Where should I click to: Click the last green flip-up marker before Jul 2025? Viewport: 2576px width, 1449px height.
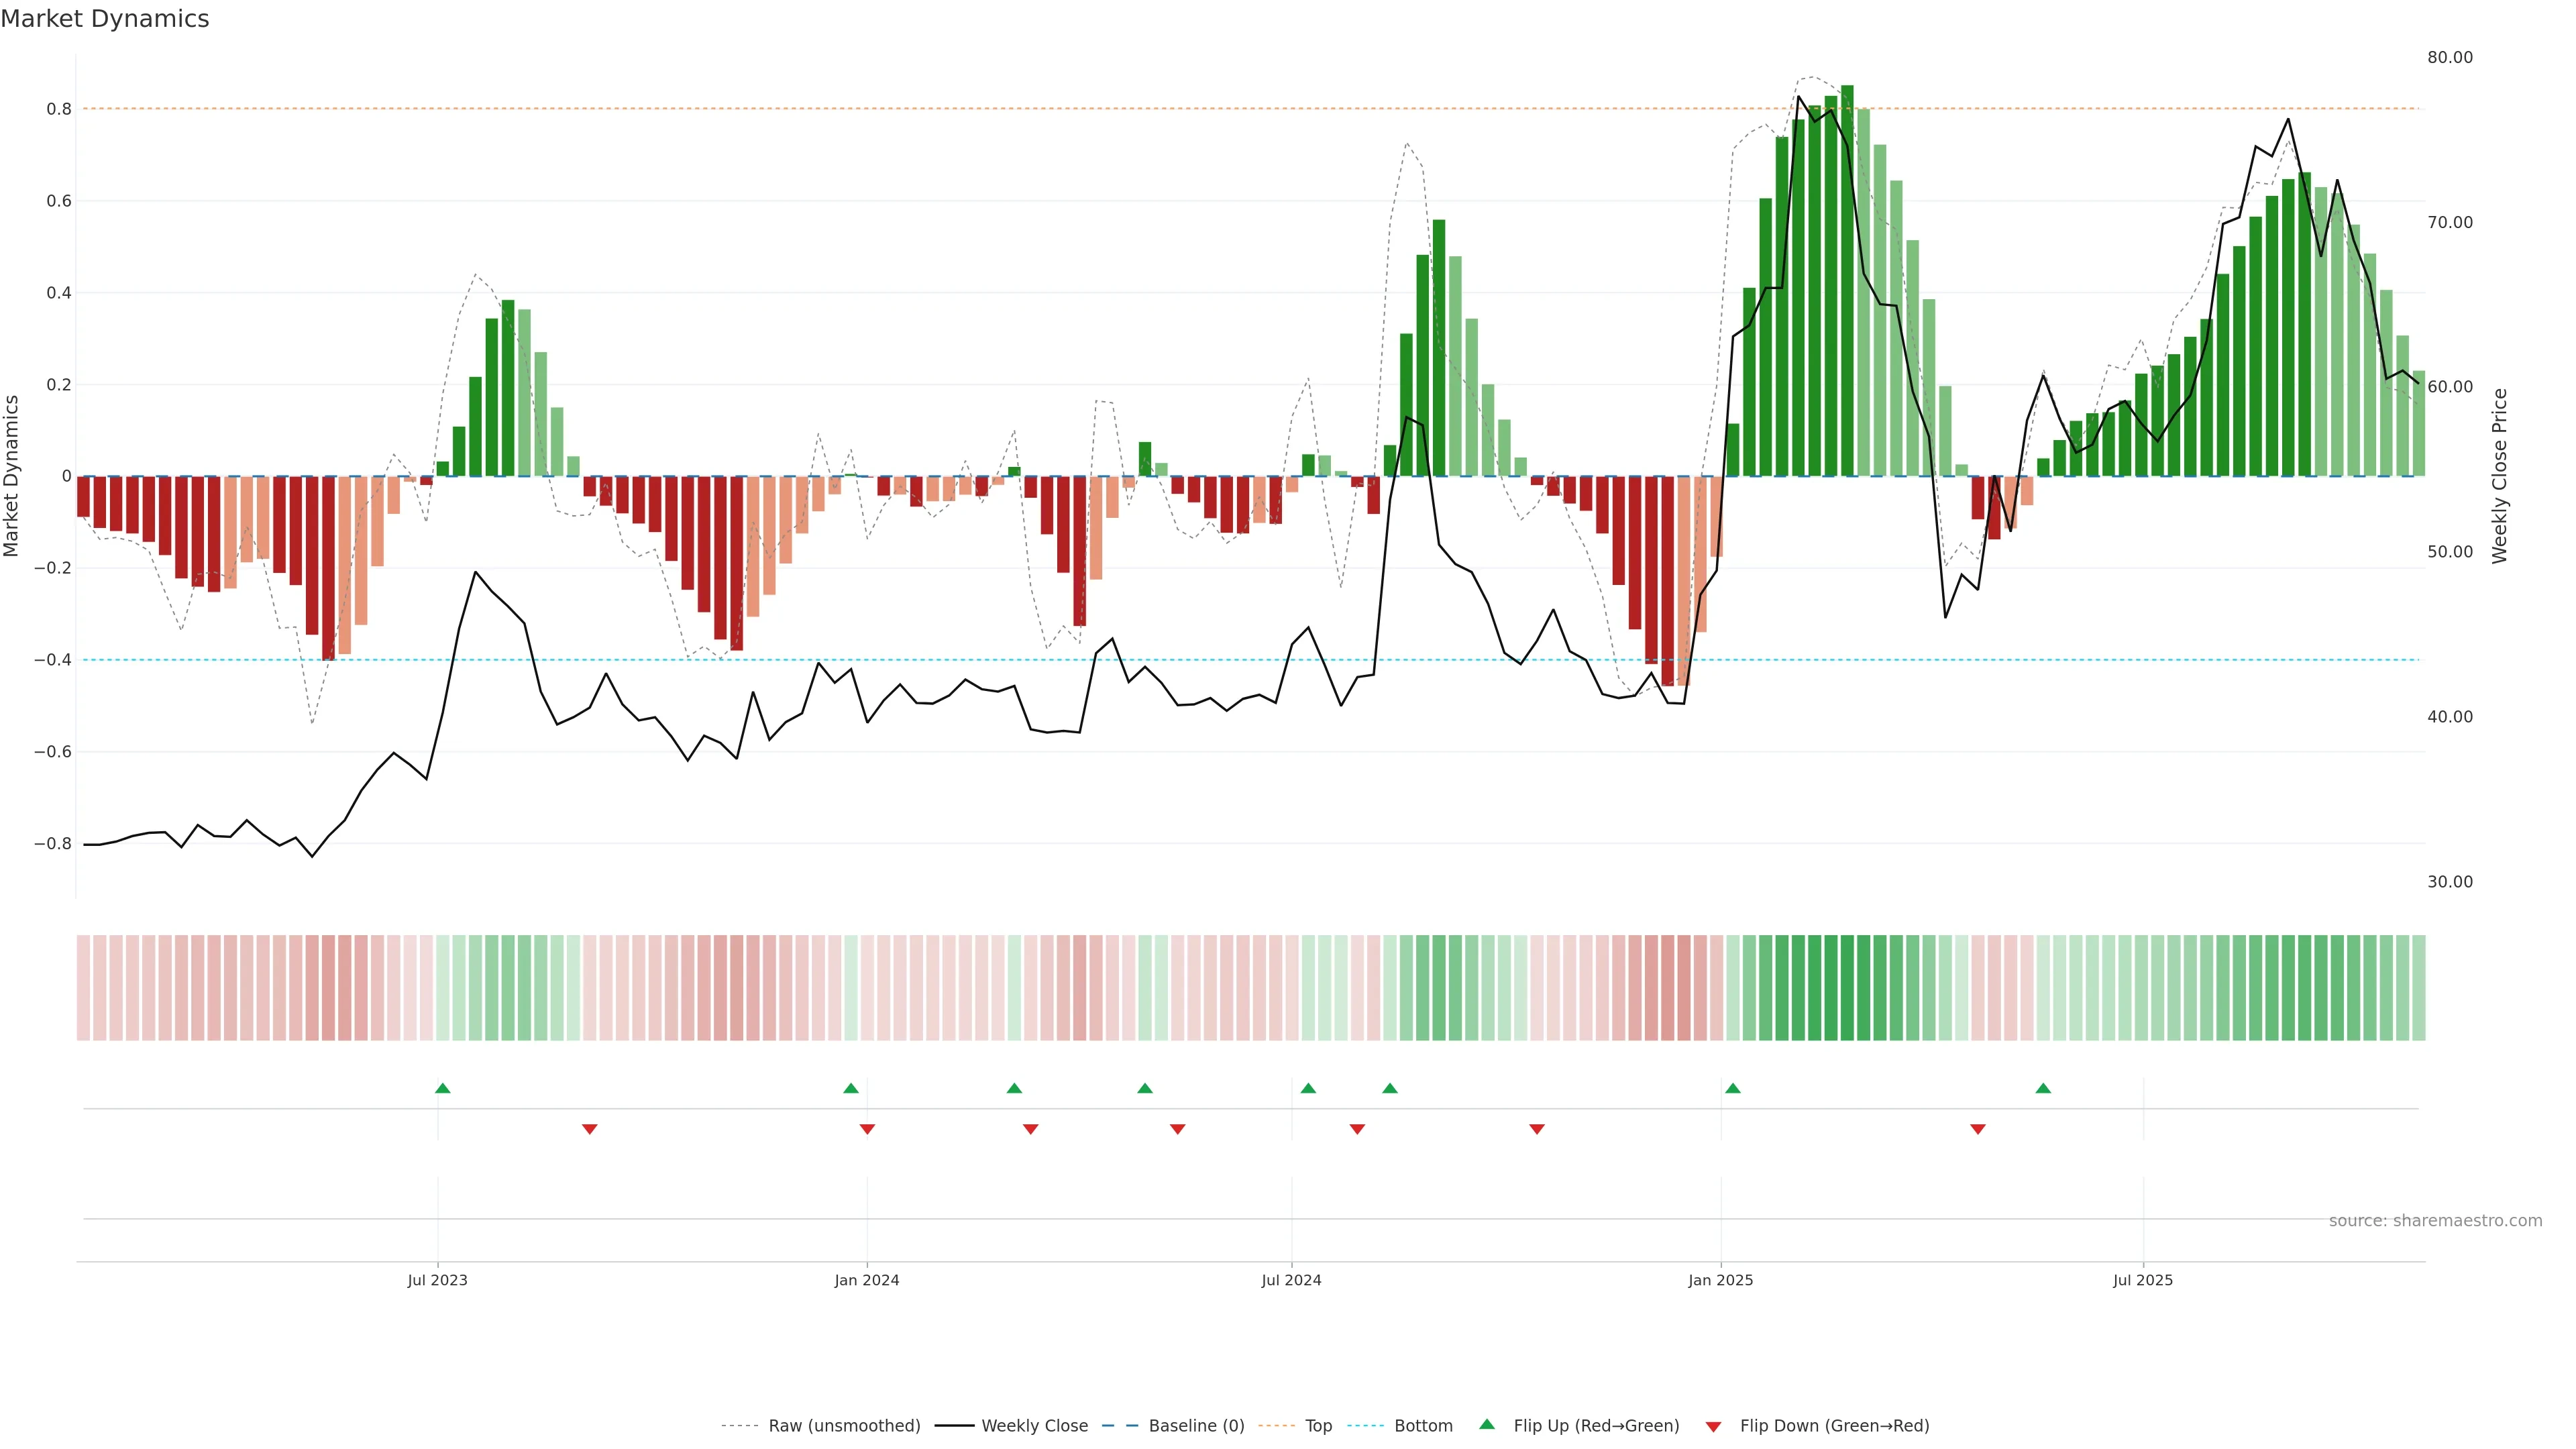pyautogui.click(x=2043, y=1088)
